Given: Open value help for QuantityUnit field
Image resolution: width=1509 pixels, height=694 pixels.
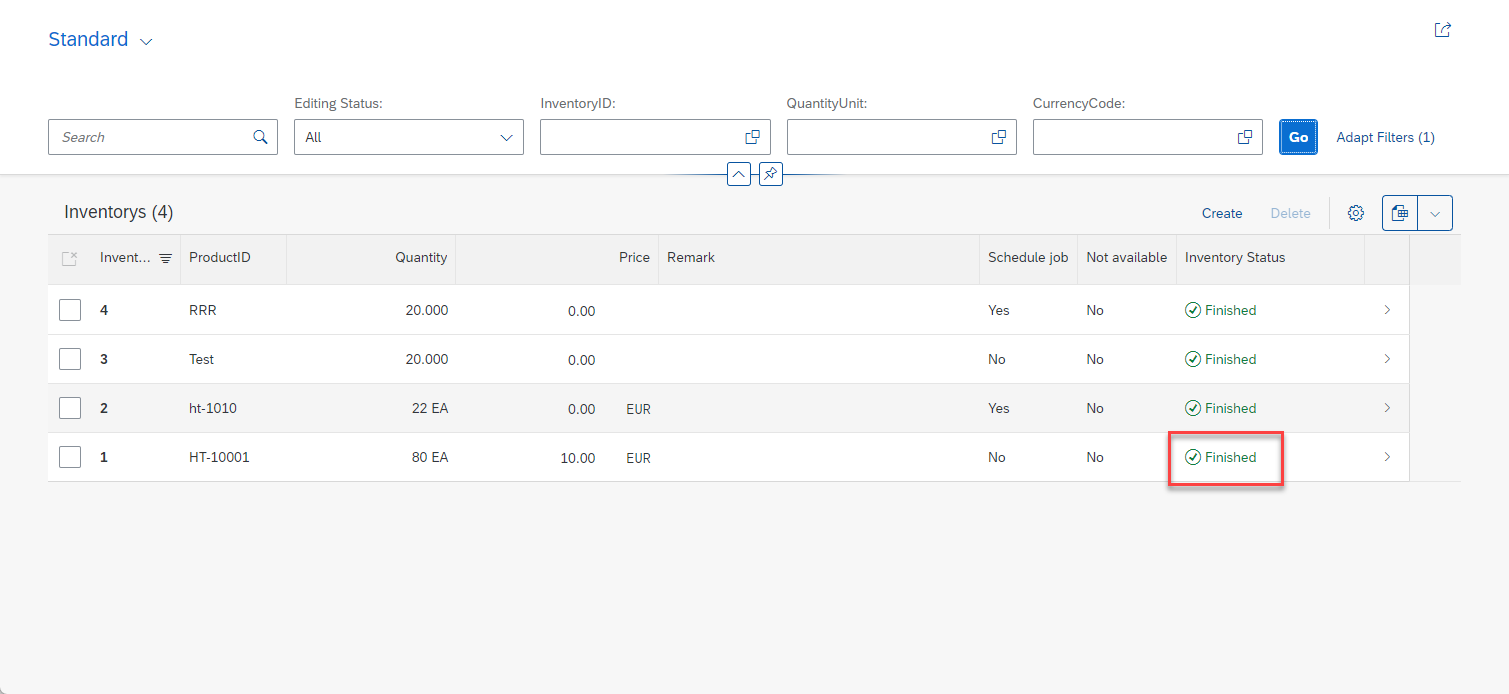Looking at the screenshot, I should tap(998, 137).
